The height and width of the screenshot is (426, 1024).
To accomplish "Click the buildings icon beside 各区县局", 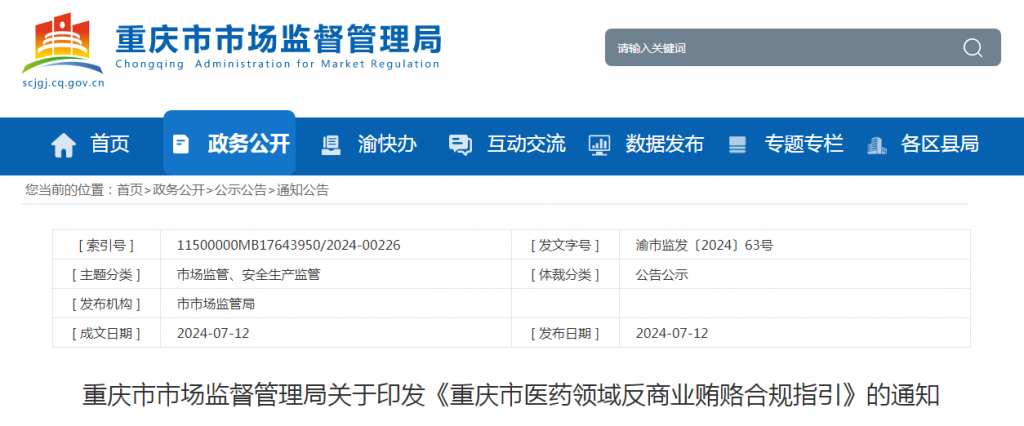I will [x=876, y=144].
